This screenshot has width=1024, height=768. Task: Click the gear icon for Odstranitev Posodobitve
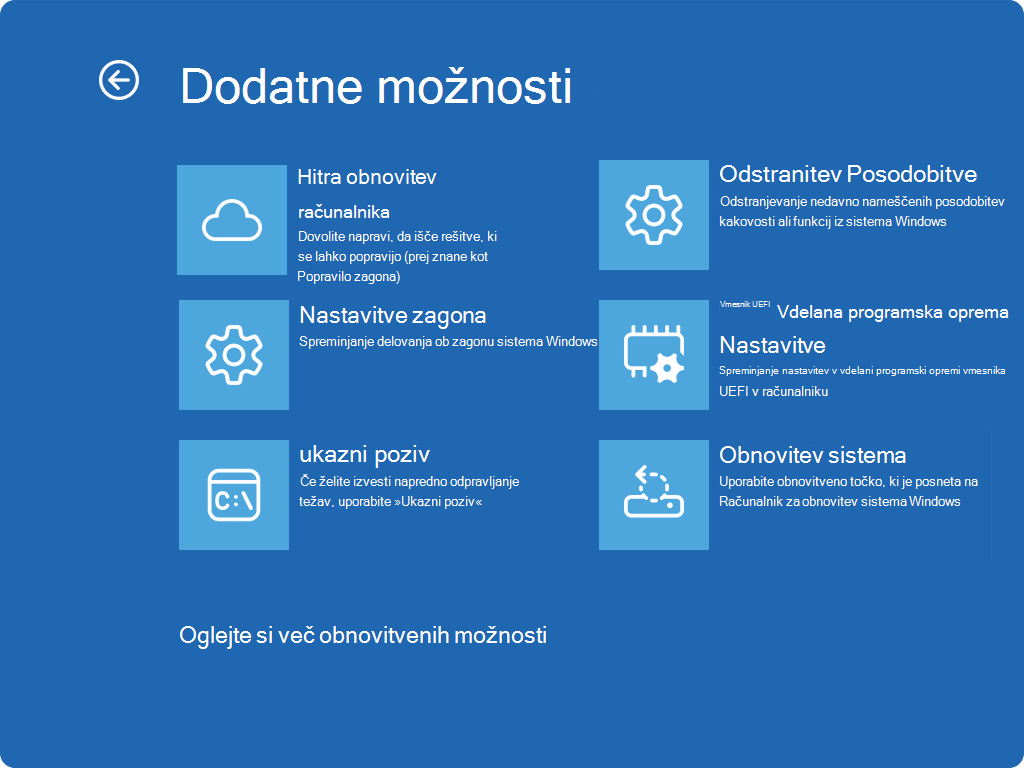(654, 215)
